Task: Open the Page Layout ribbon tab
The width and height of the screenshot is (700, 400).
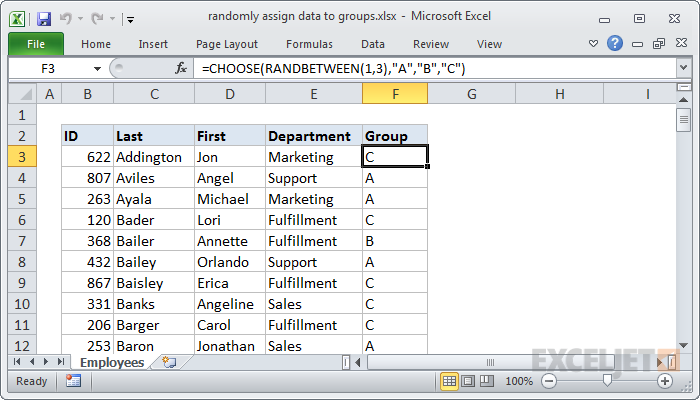Action: click(227, 44)
